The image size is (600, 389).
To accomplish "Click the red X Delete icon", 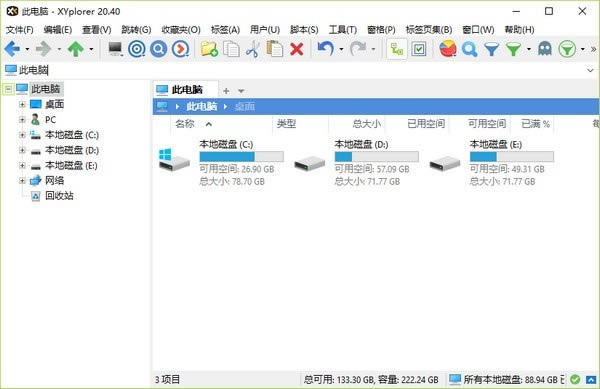I will coord(297,49).
